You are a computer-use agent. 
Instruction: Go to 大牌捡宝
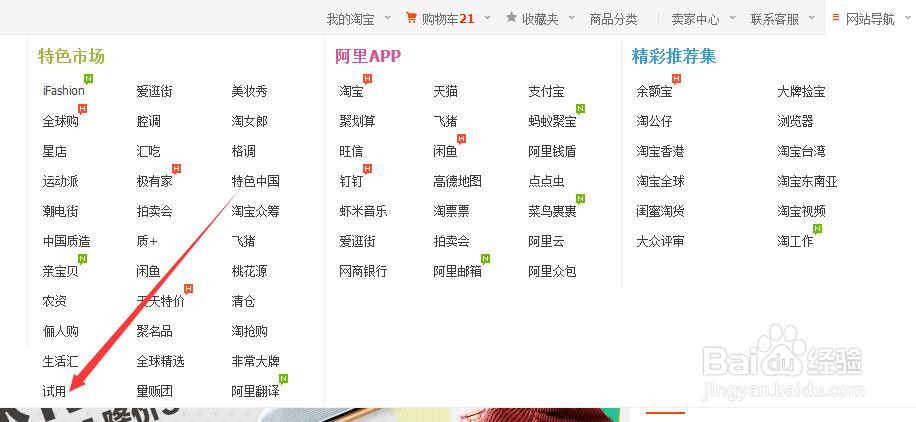click(x=802, y=91)
